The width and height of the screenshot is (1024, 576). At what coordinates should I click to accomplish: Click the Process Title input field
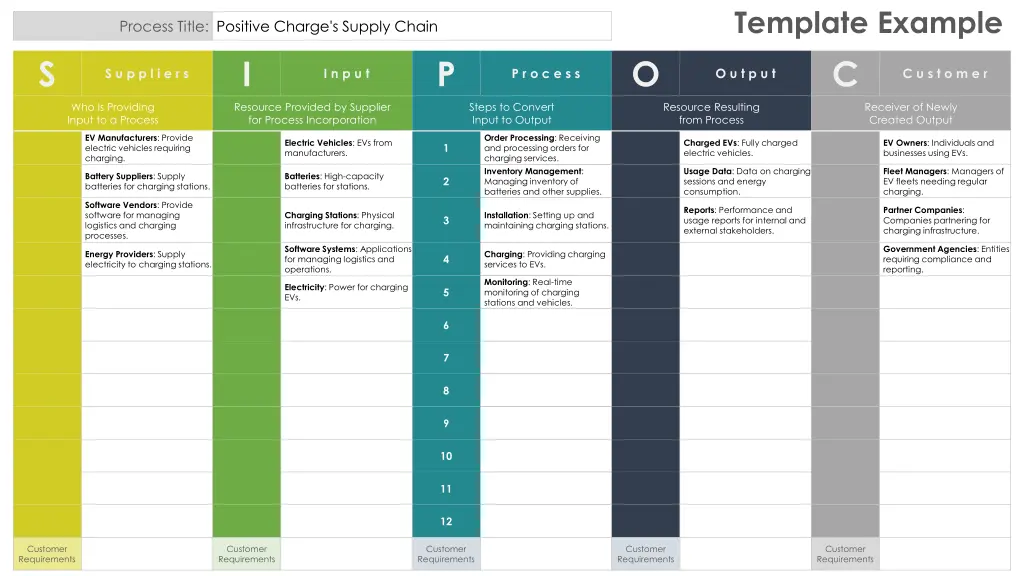pos(411,26)
